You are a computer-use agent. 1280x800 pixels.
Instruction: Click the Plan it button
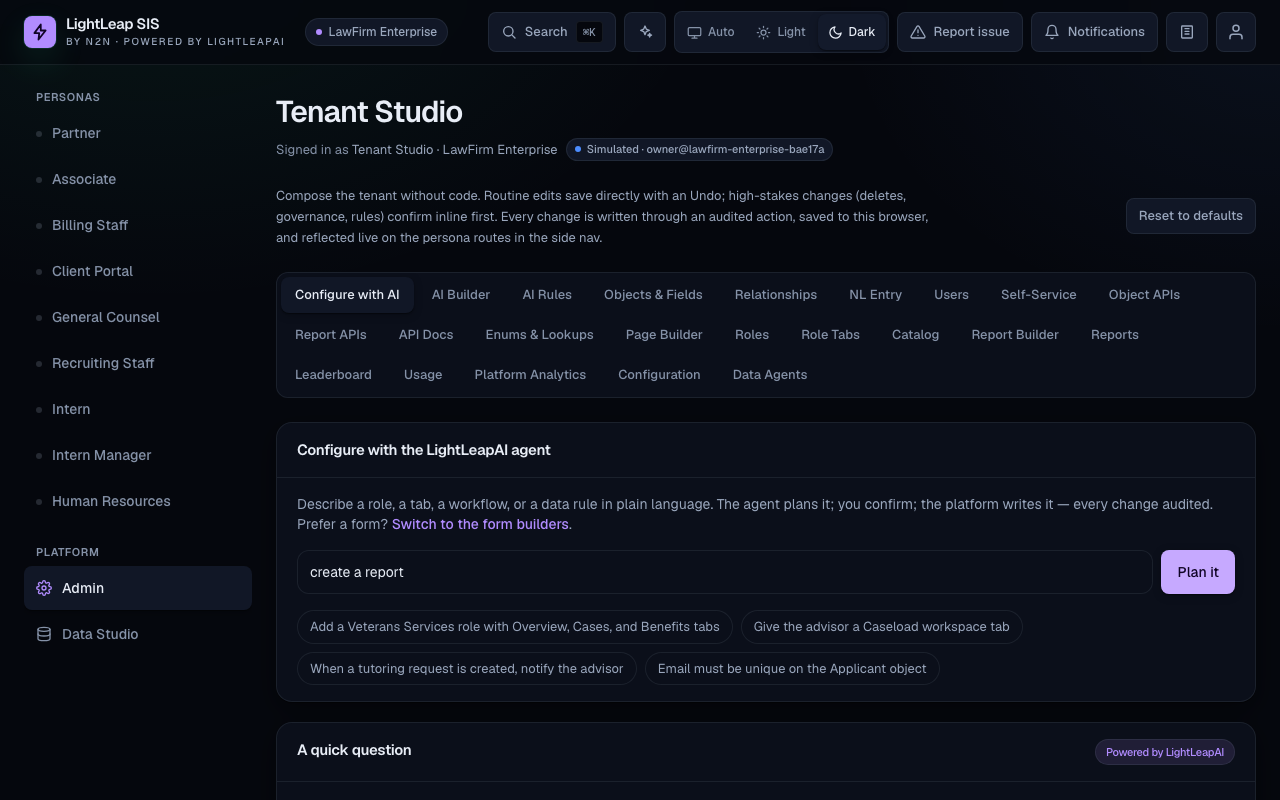point(1198,572)
